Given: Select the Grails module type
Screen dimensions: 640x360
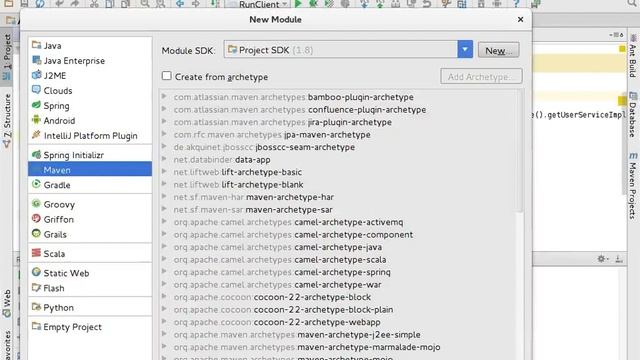Looking at the screenshot, I should 90,235.
